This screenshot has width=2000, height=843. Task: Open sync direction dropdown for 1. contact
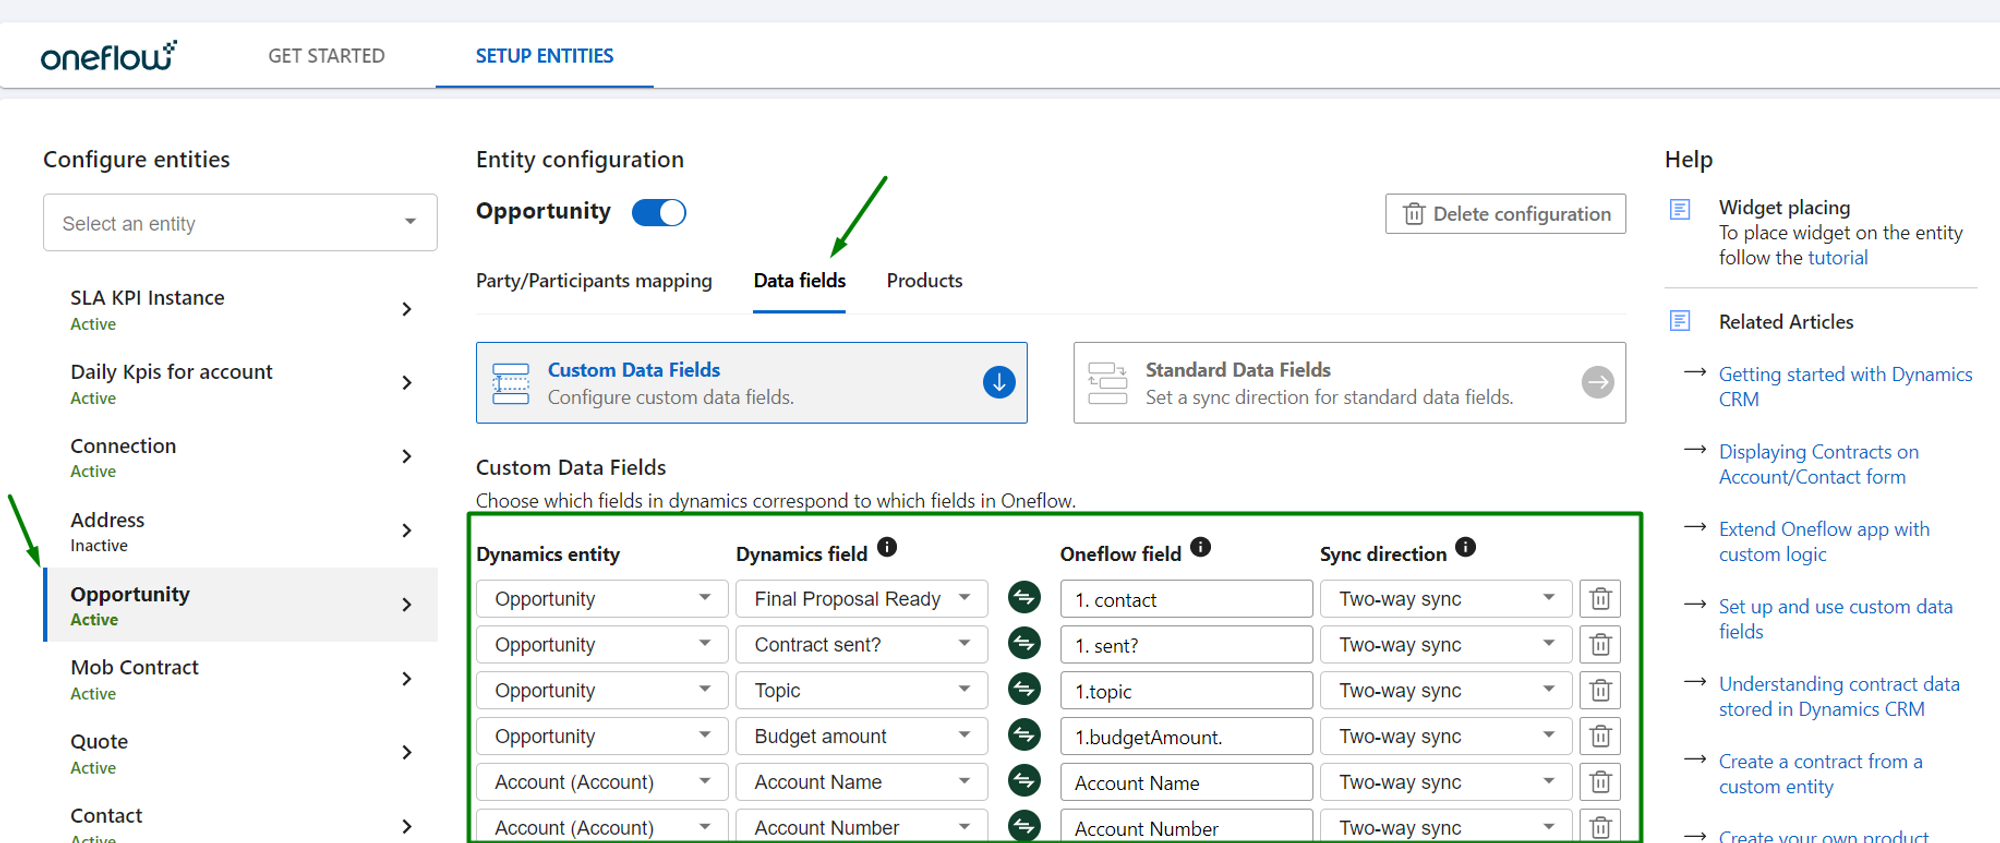coord(1446,599)
